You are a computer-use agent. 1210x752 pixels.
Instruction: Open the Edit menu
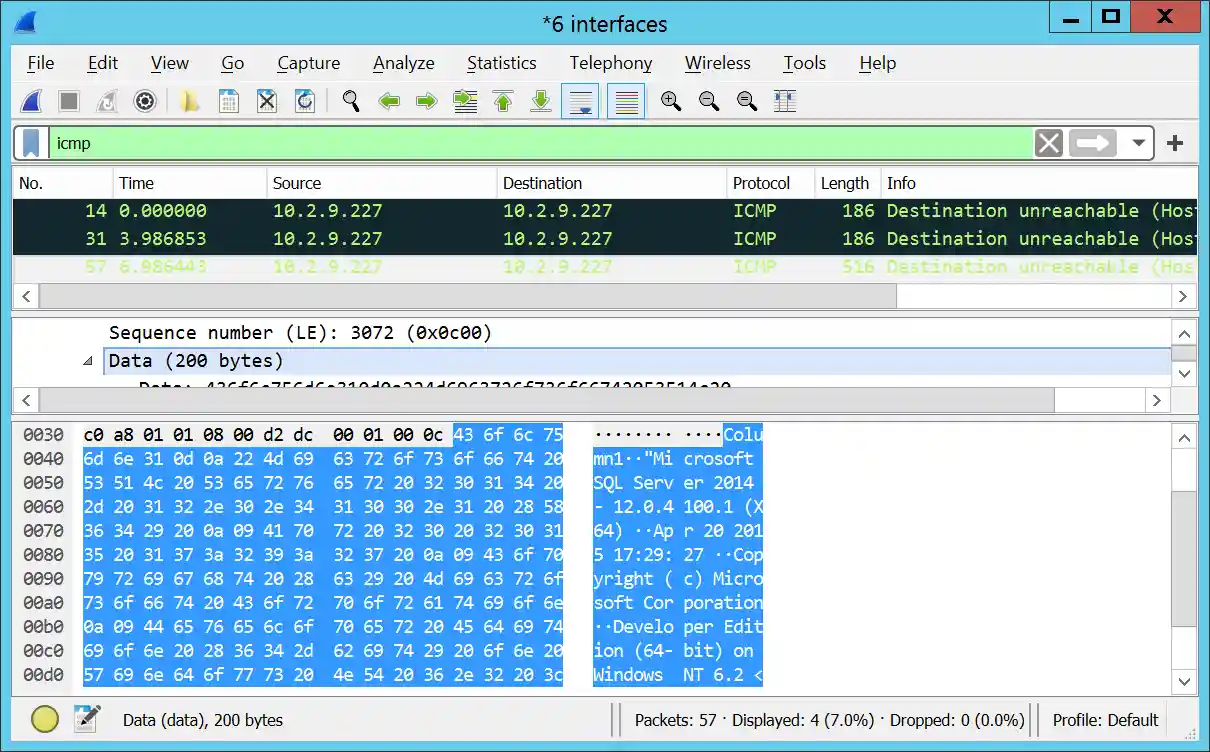[x=103, y=63]
